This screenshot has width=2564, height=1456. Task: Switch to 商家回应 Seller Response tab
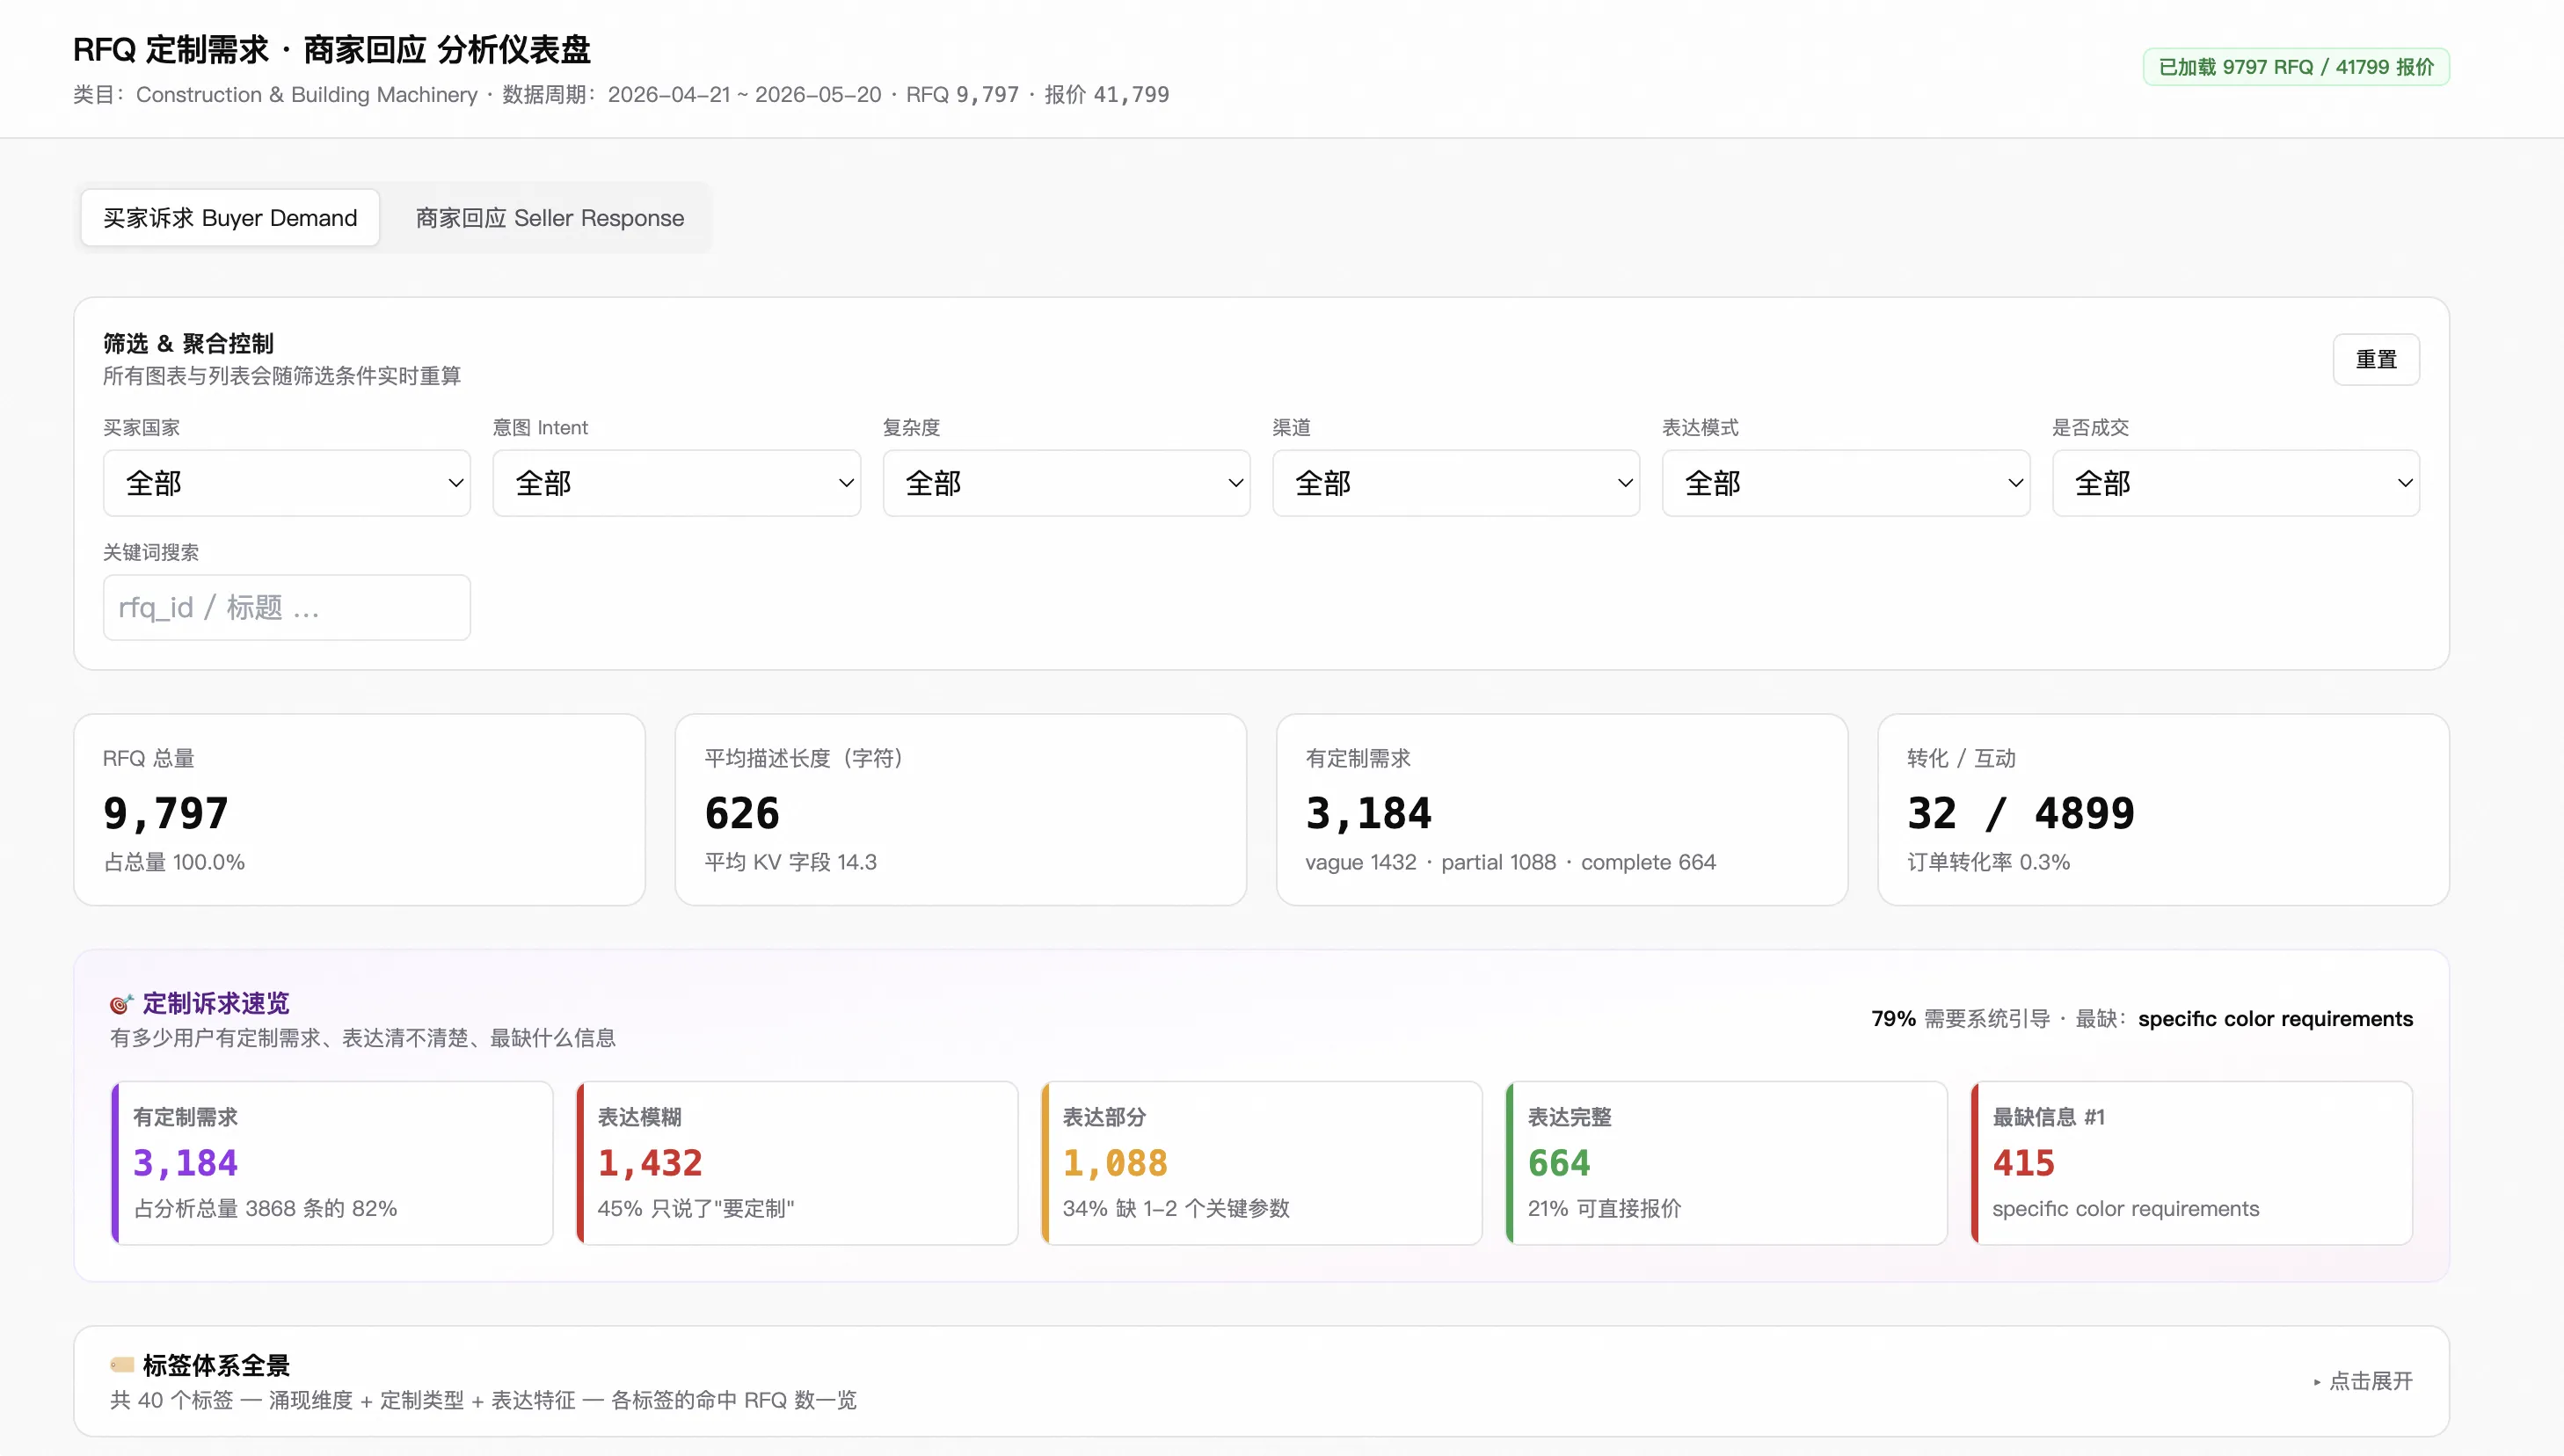pyautogui.click(x=550, y=218)
